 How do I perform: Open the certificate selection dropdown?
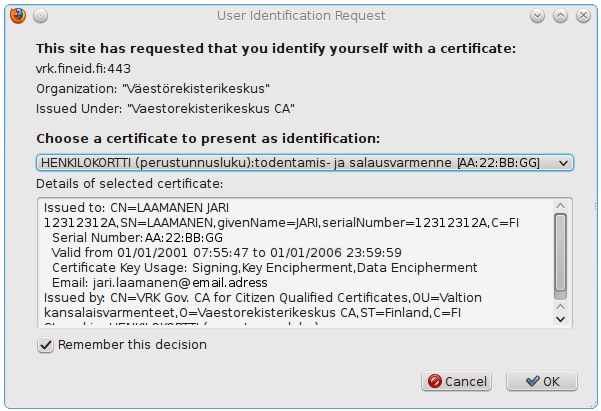[x=305, y=163]
